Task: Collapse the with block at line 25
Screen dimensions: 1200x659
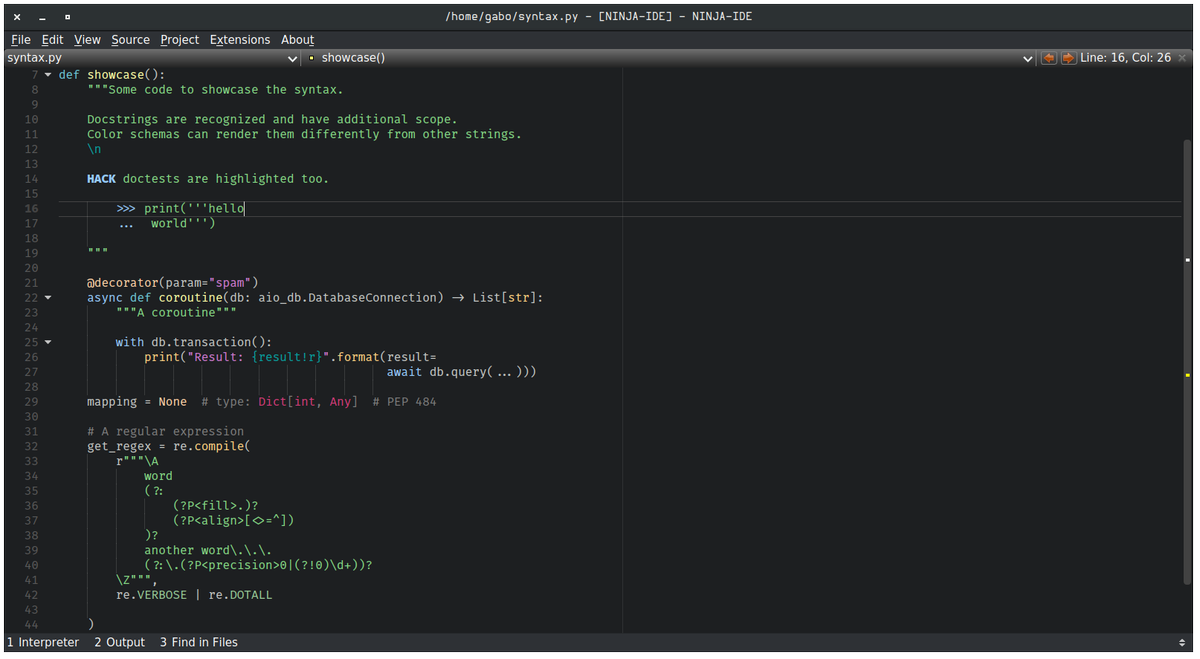Action: tap(47, 342)
